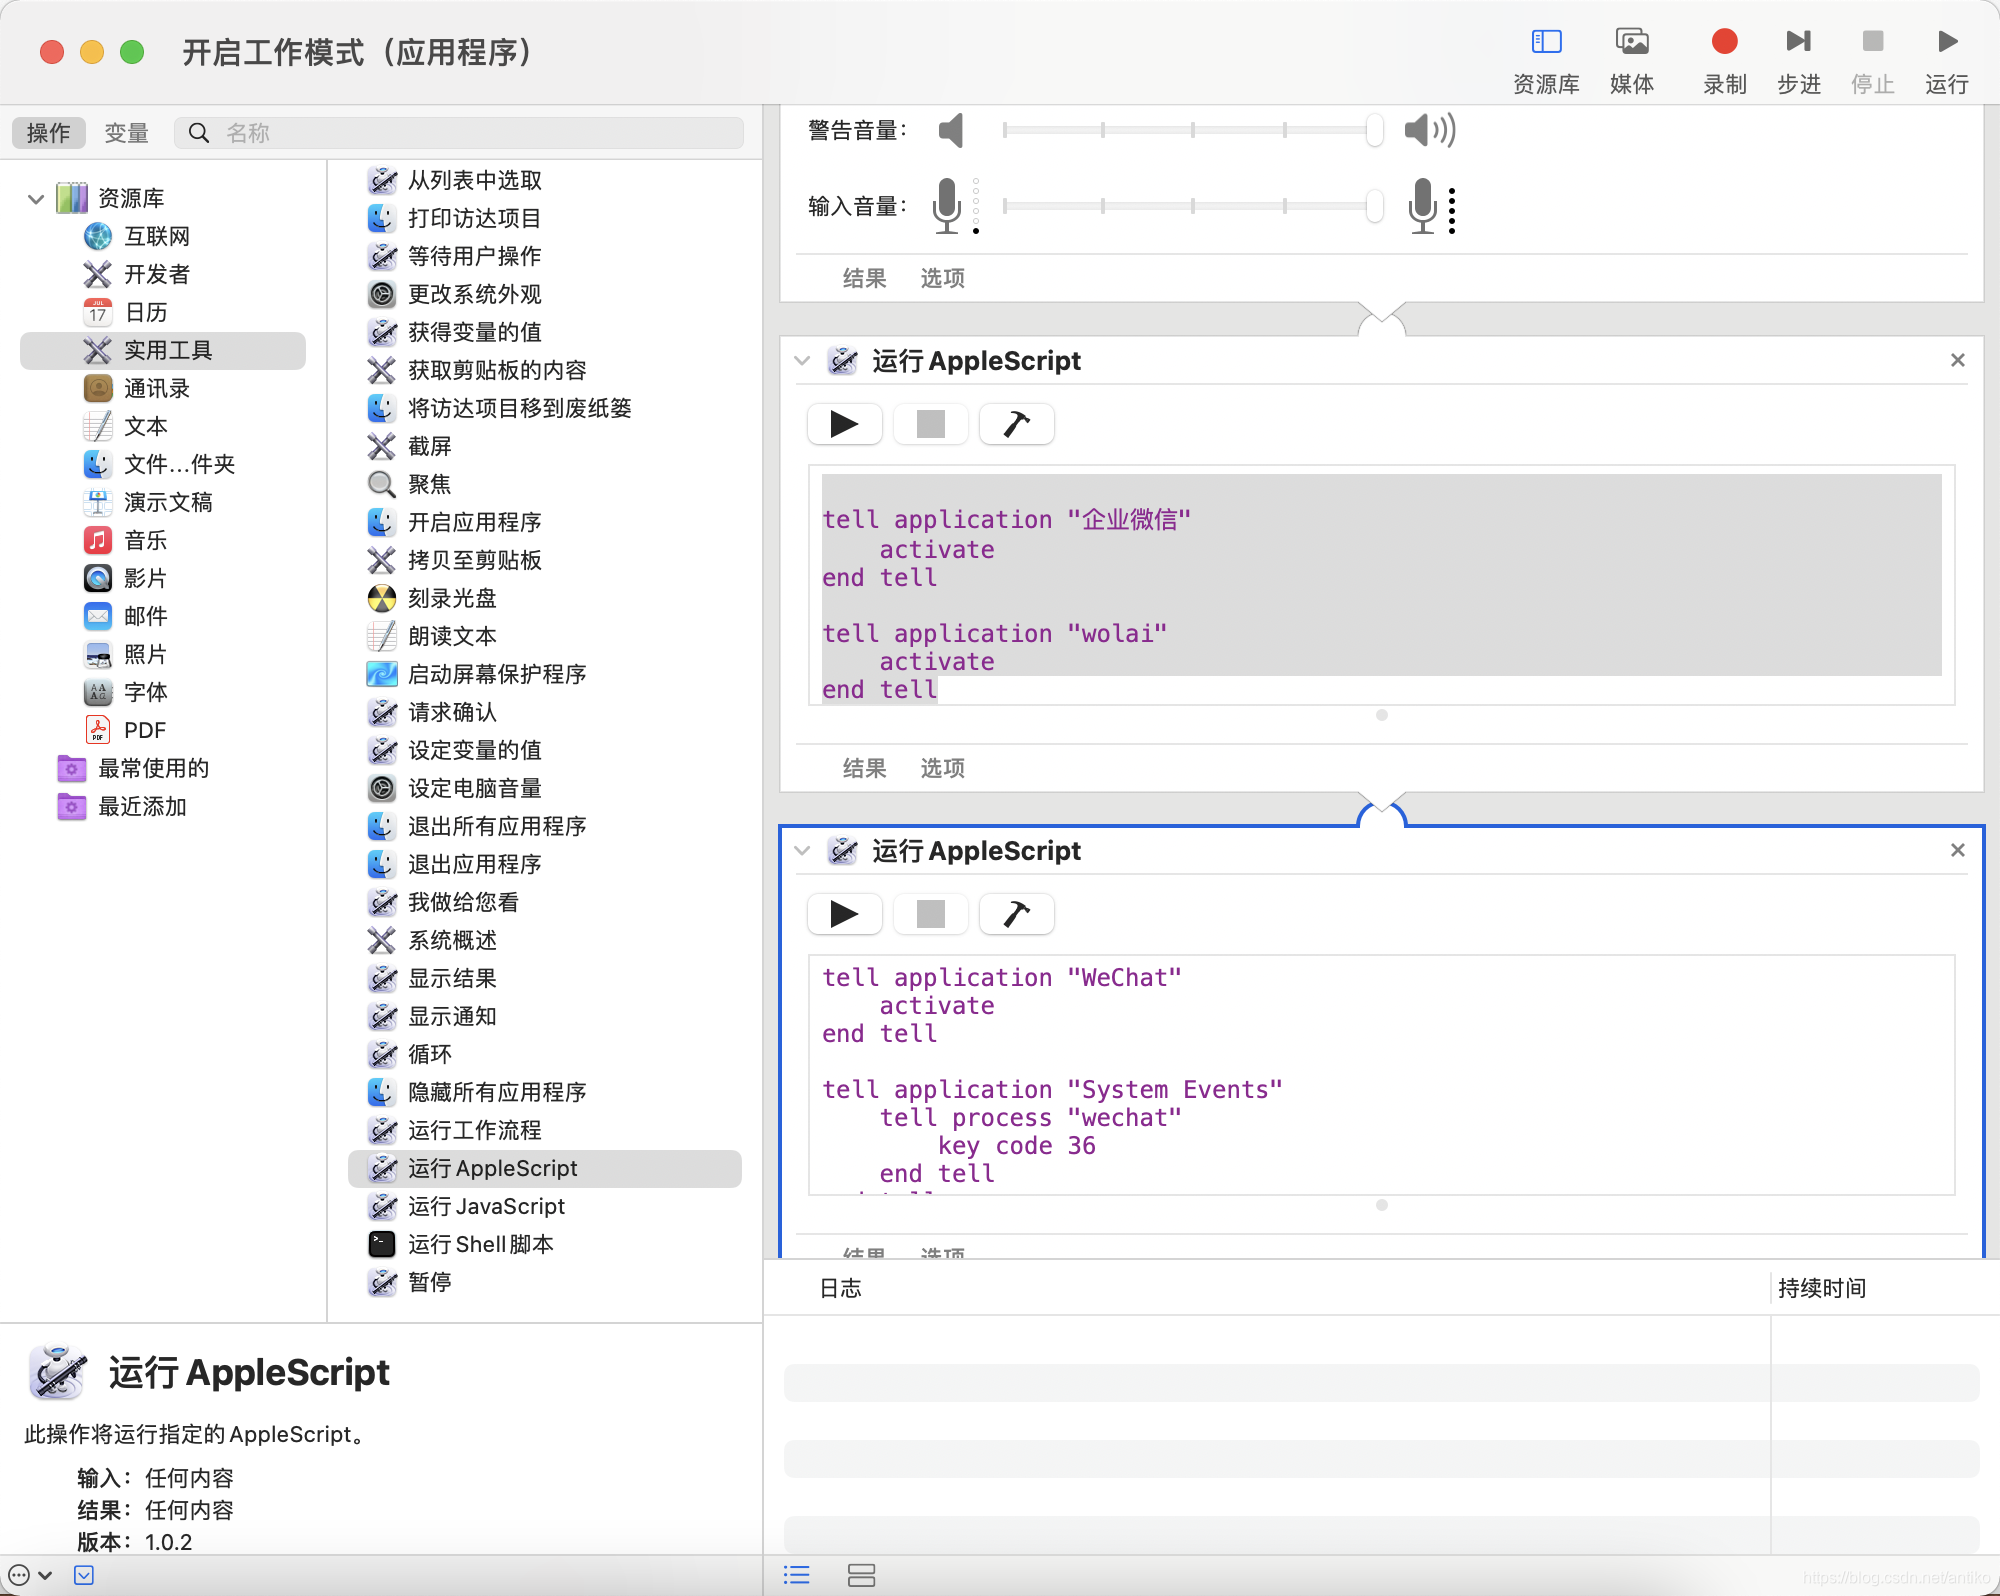Show the variables pane view icon

(861, 1575)
